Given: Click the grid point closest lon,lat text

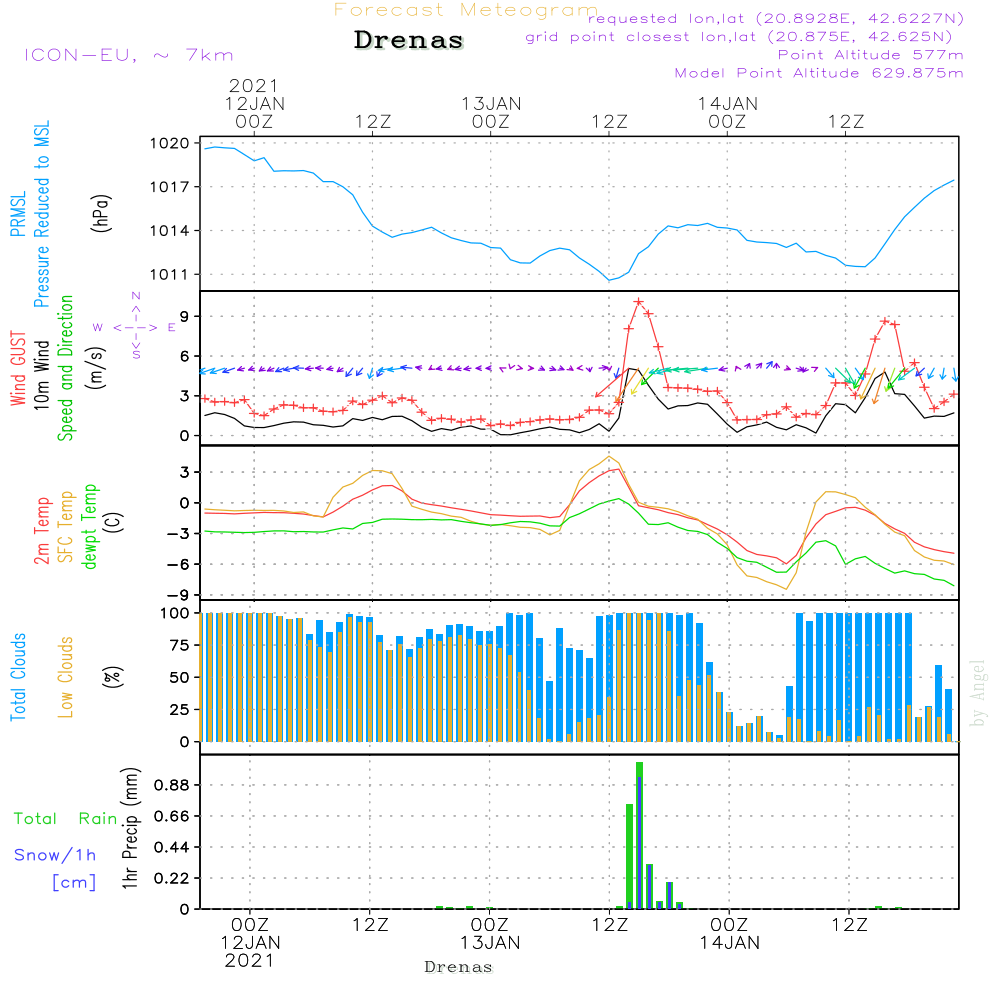Looking at the screenshot, I should tap(739, 37).
